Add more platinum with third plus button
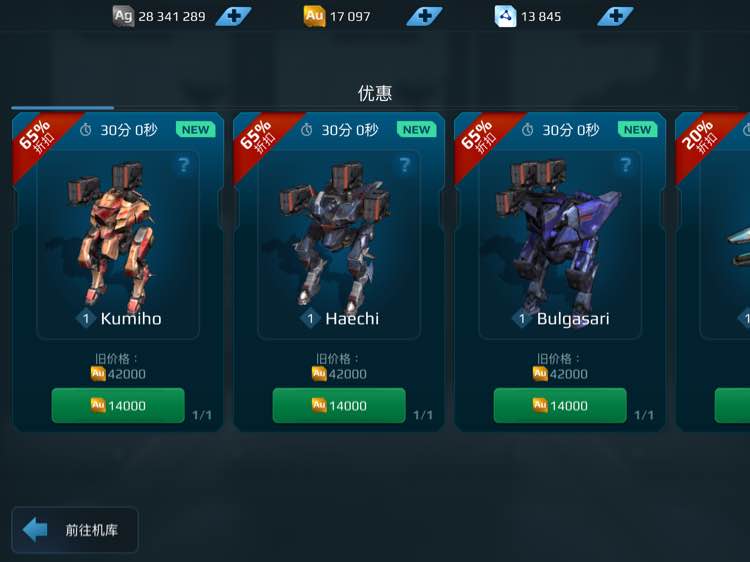 tap(616, 16)
